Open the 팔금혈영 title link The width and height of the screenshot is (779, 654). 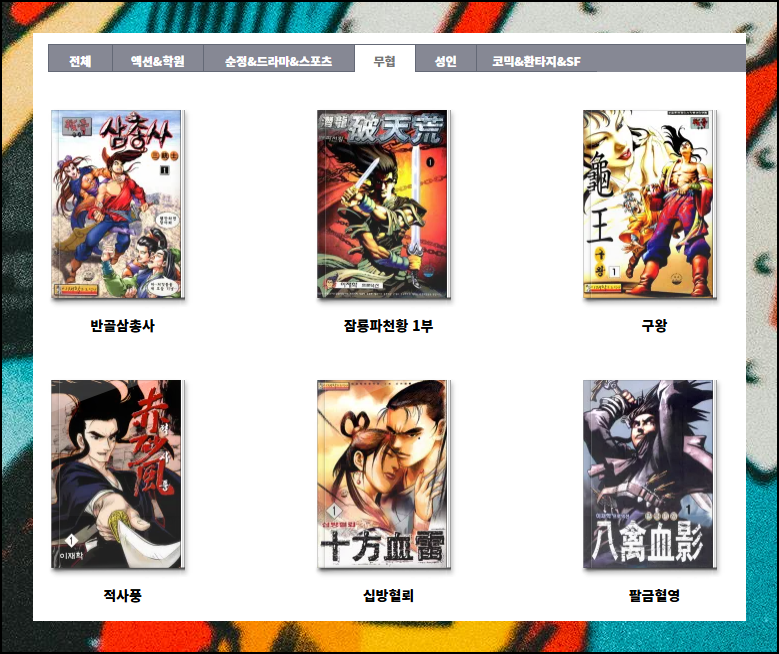654,595
